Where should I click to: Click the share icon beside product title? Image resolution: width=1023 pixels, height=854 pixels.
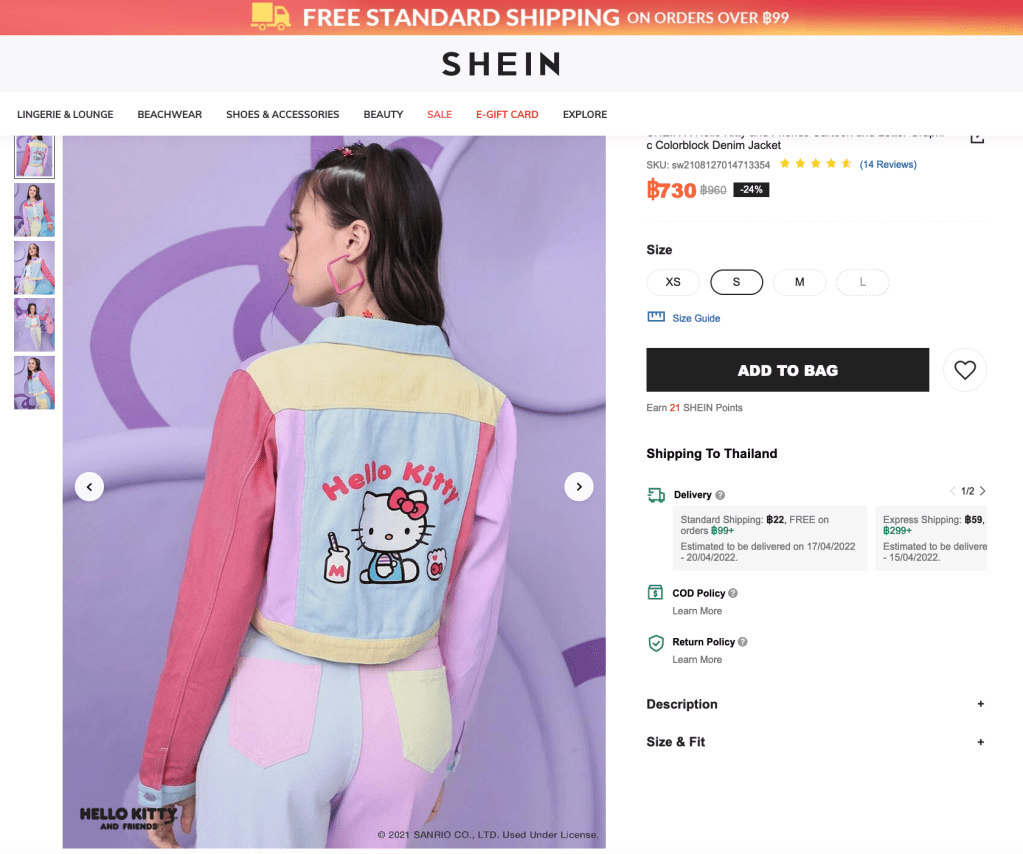(977, 138)
